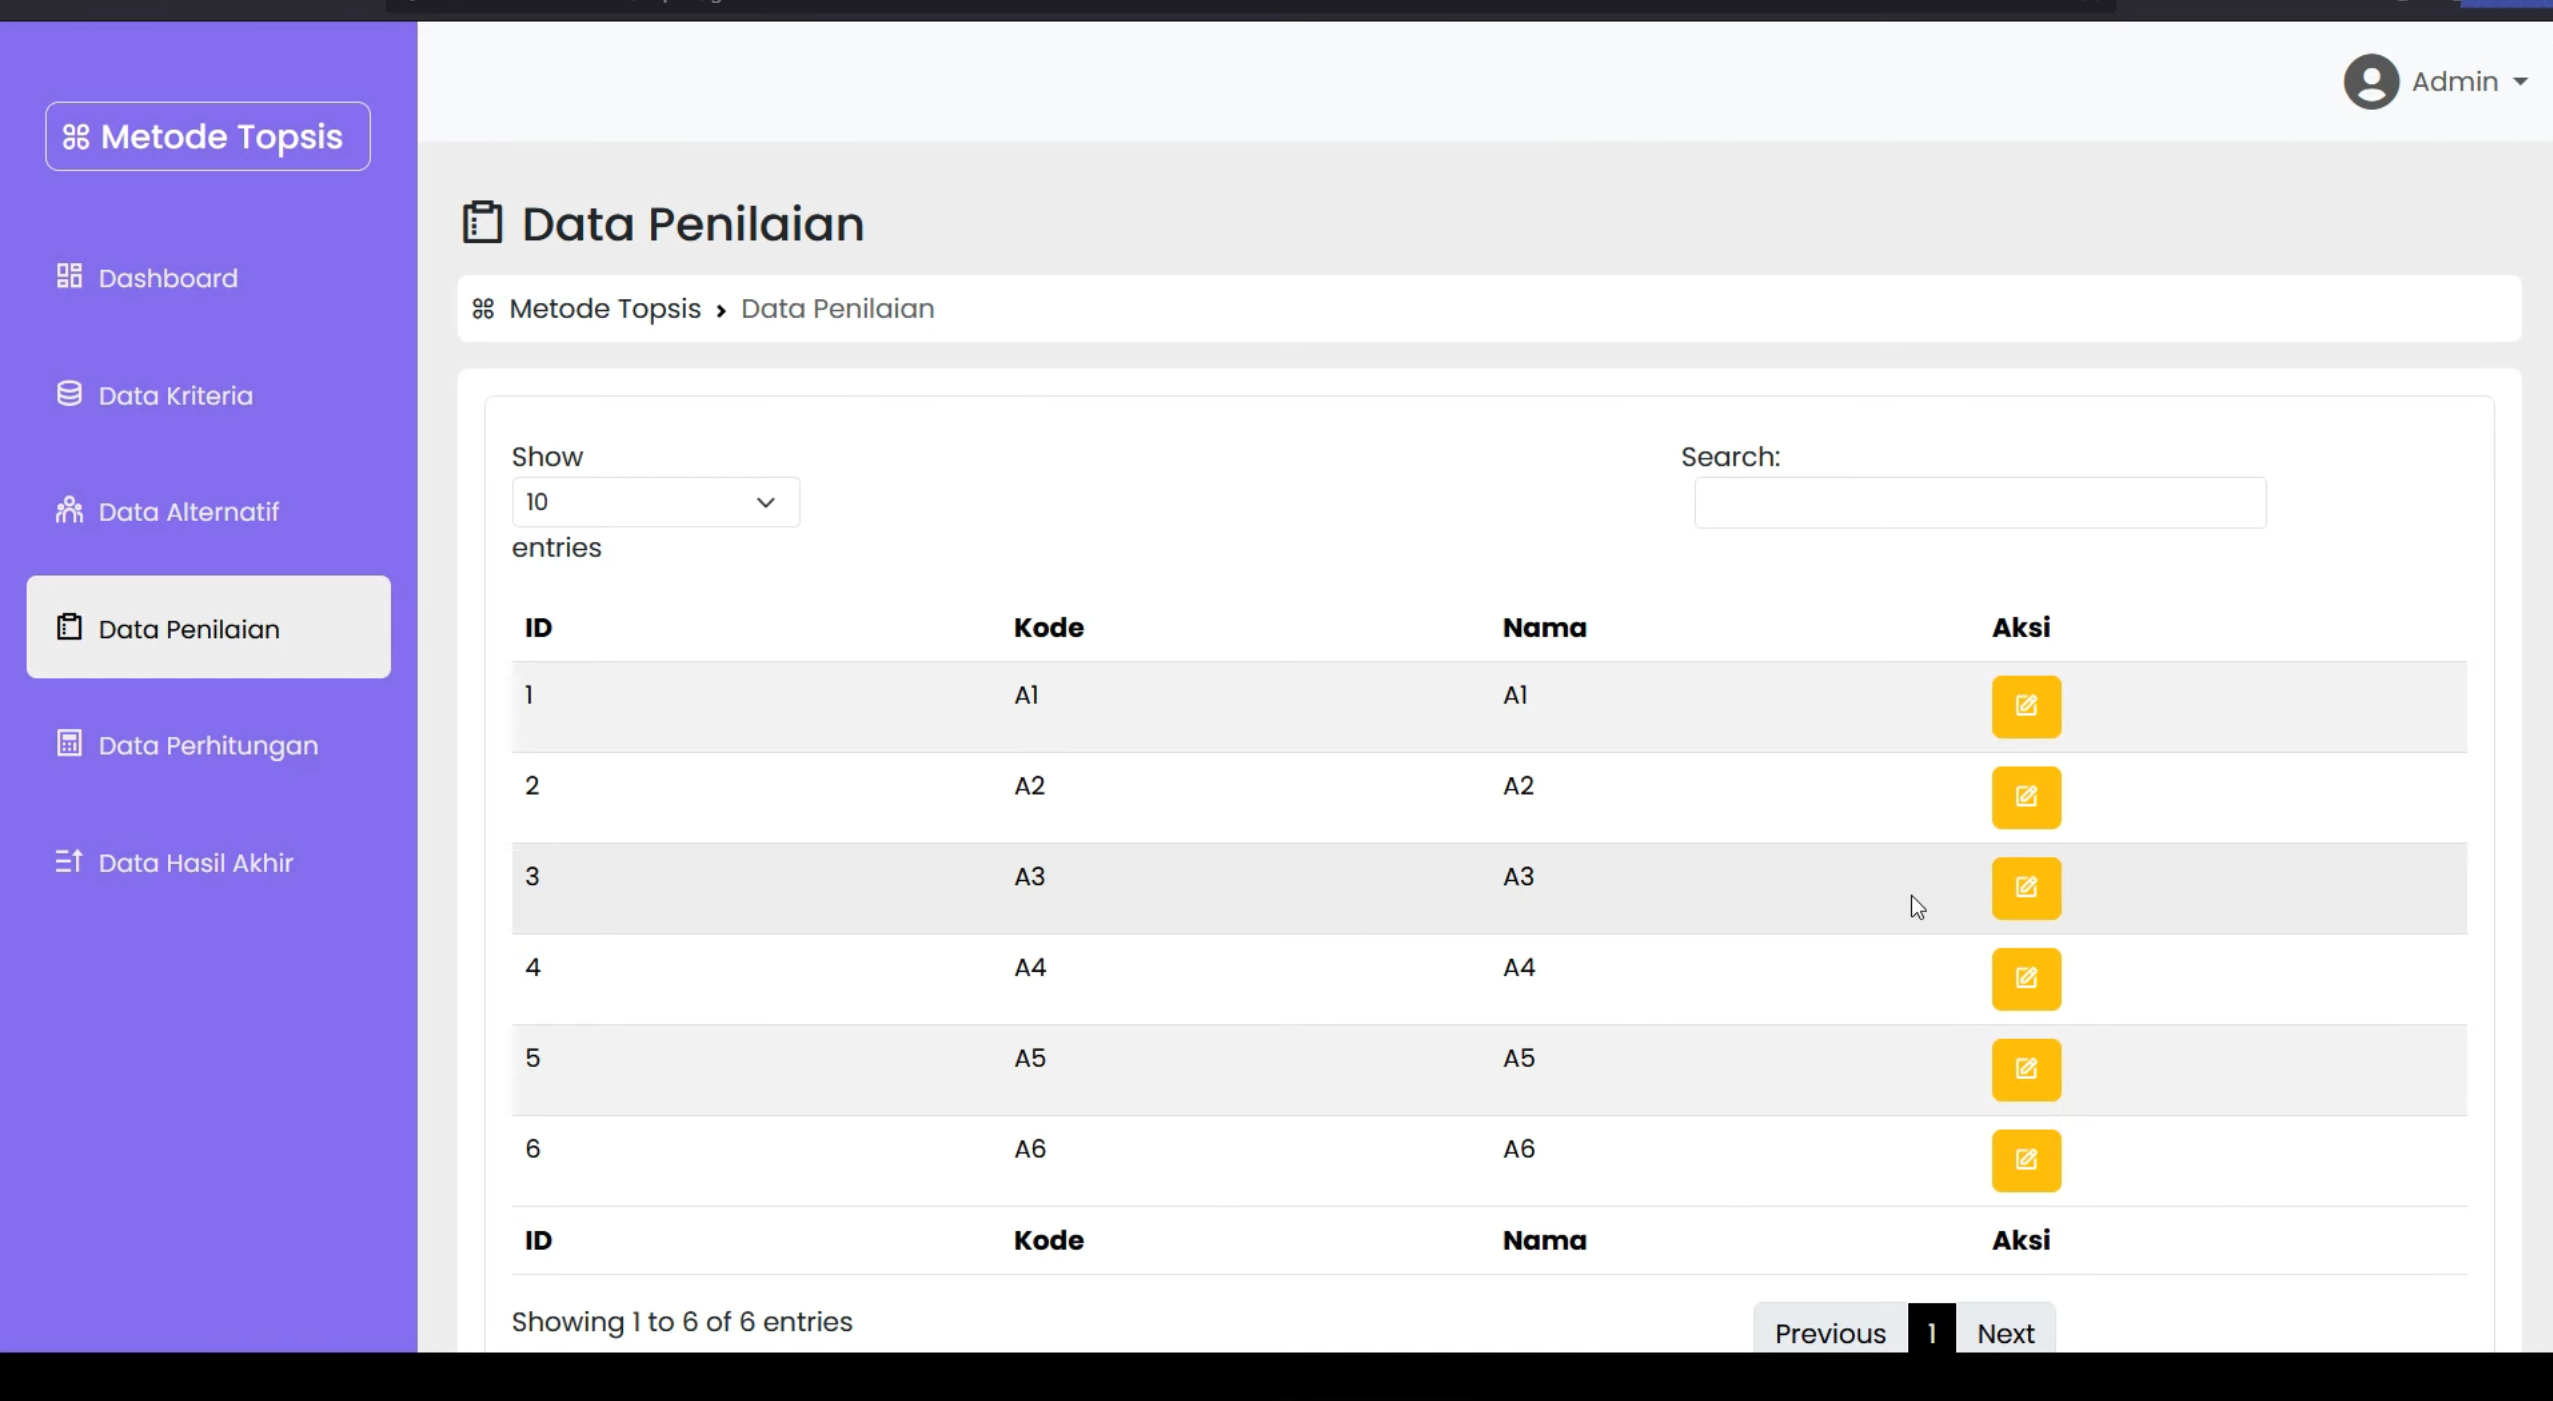
Task: Click the edit icon for row A6
Action: 2026,1160
